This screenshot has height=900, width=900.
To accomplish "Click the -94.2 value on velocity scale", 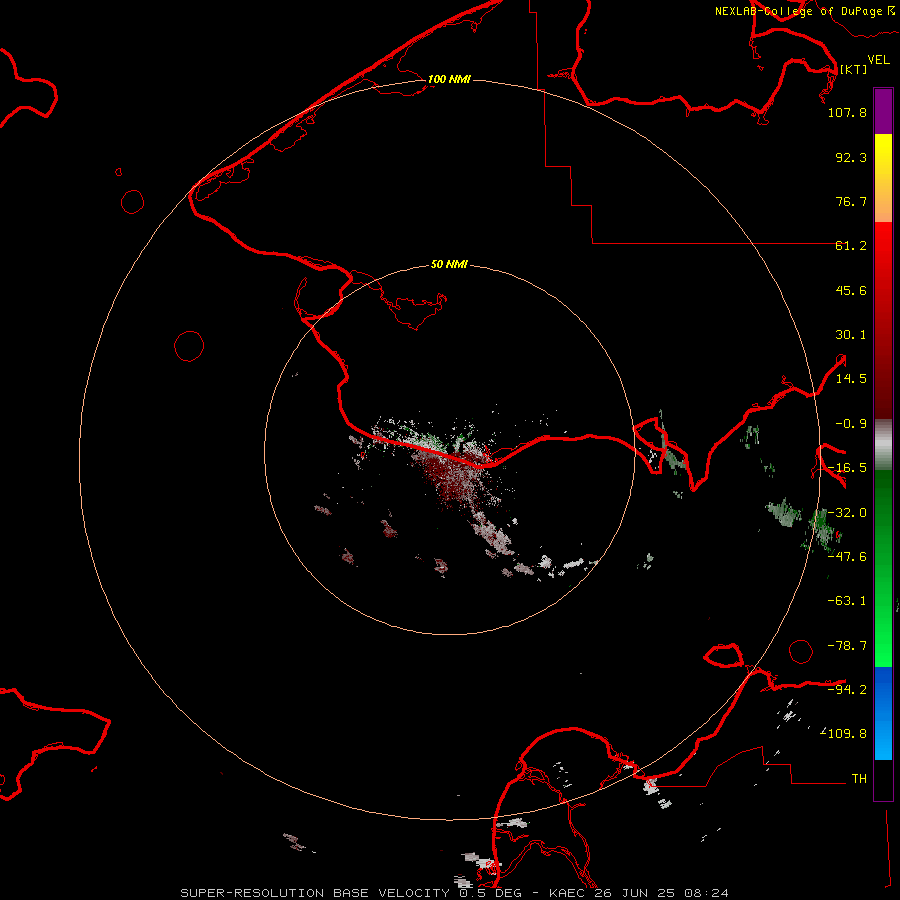I will click(847, 689).
